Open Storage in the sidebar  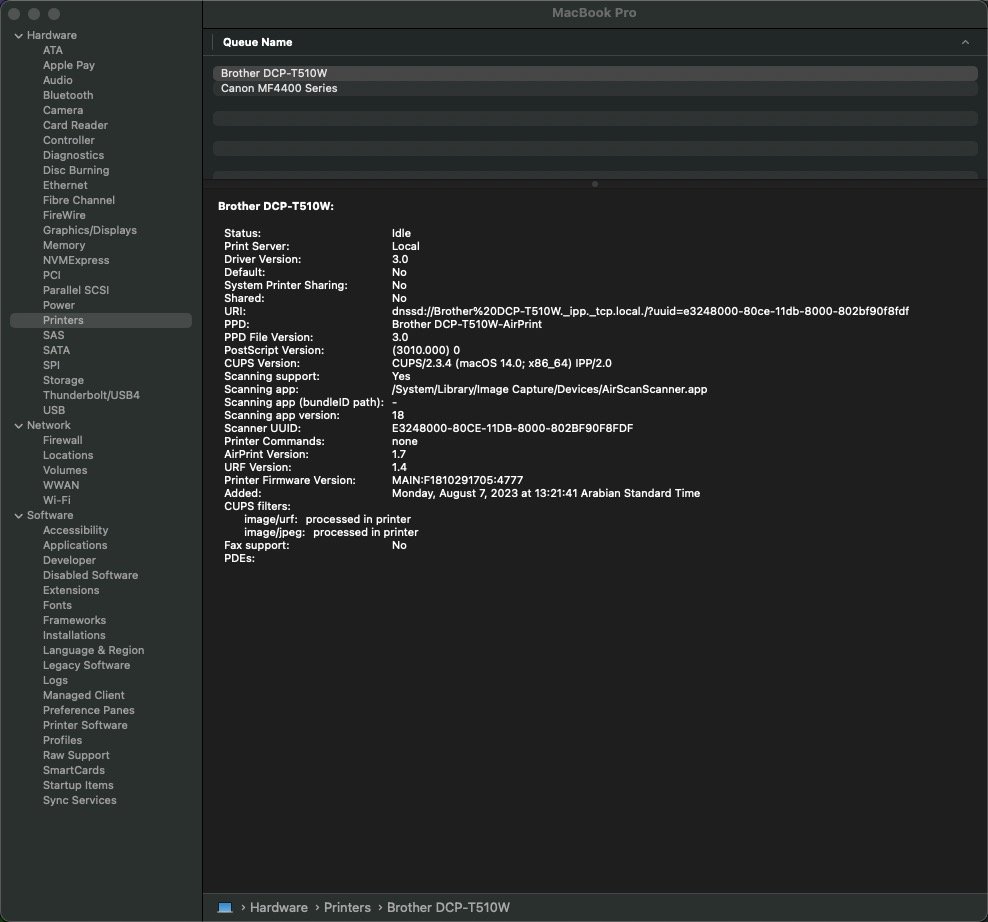[x=63, y=381]
